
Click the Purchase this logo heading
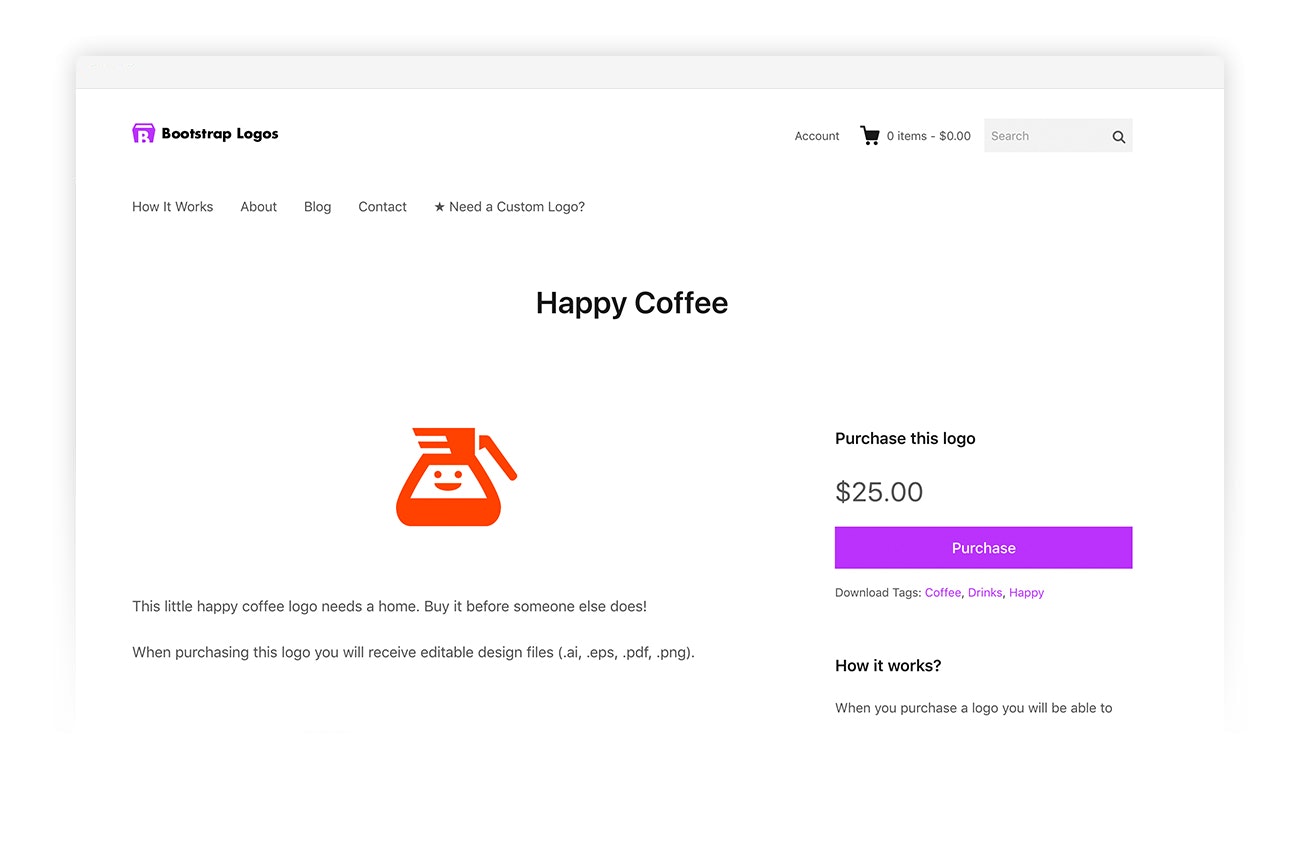(905, 438)
